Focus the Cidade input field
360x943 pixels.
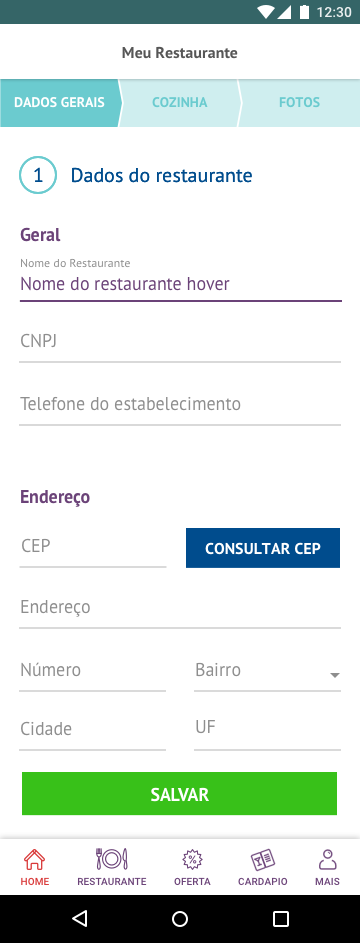(x=93, y=731)
